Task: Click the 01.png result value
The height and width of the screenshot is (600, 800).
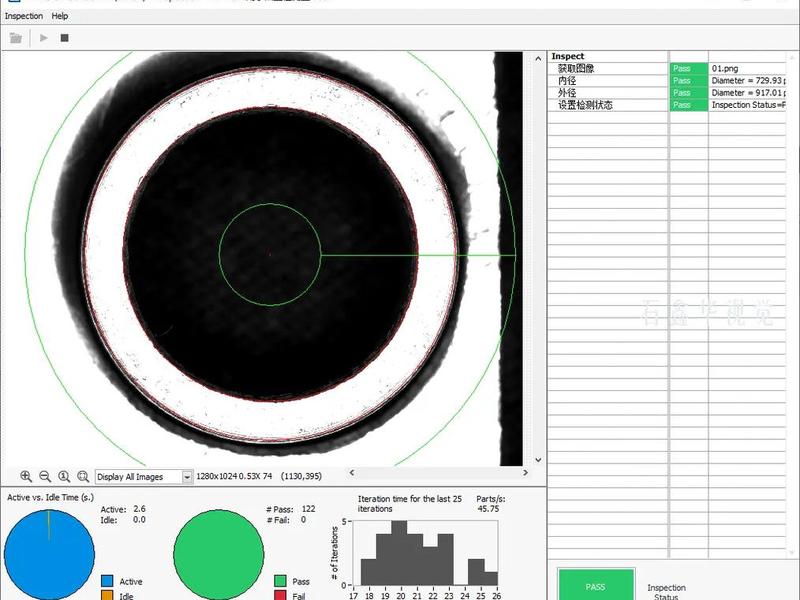Action: [x=725, y=68]
